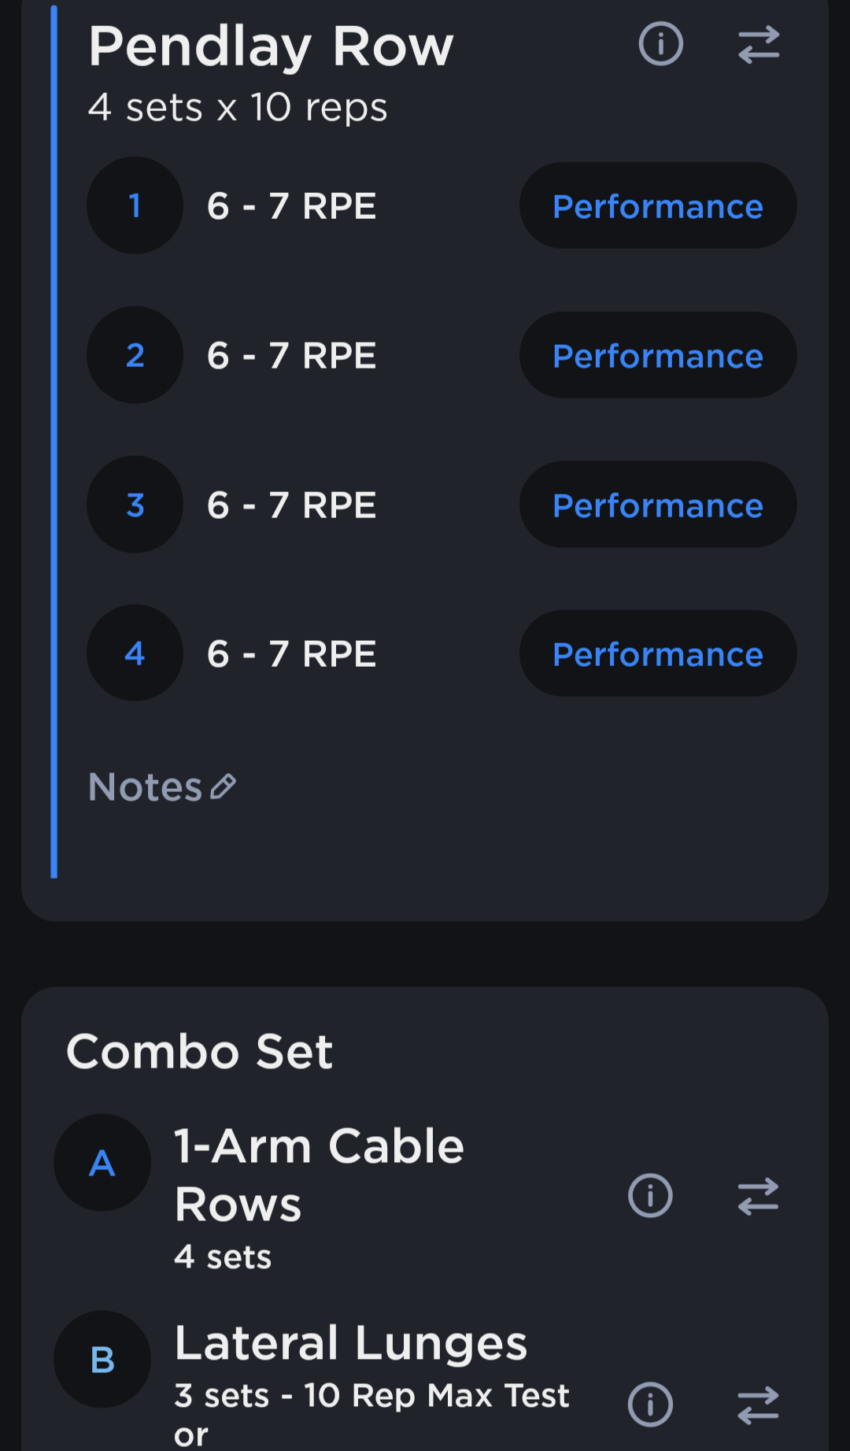Image resolution: width=850 pixels, height=1451 pixels.
Task: Select combo exercise B circle badge
Action: [102, 1360]
